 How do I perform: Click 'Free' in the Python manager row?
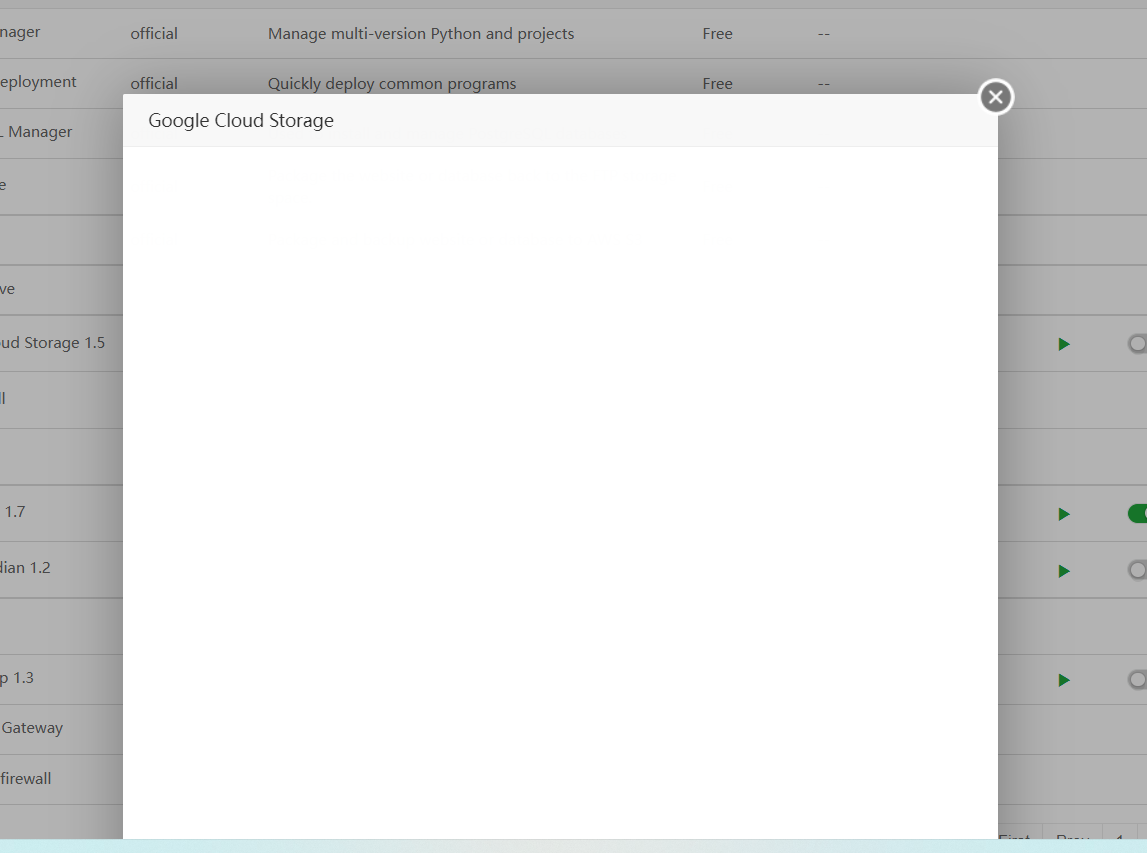tap(717, 34)
